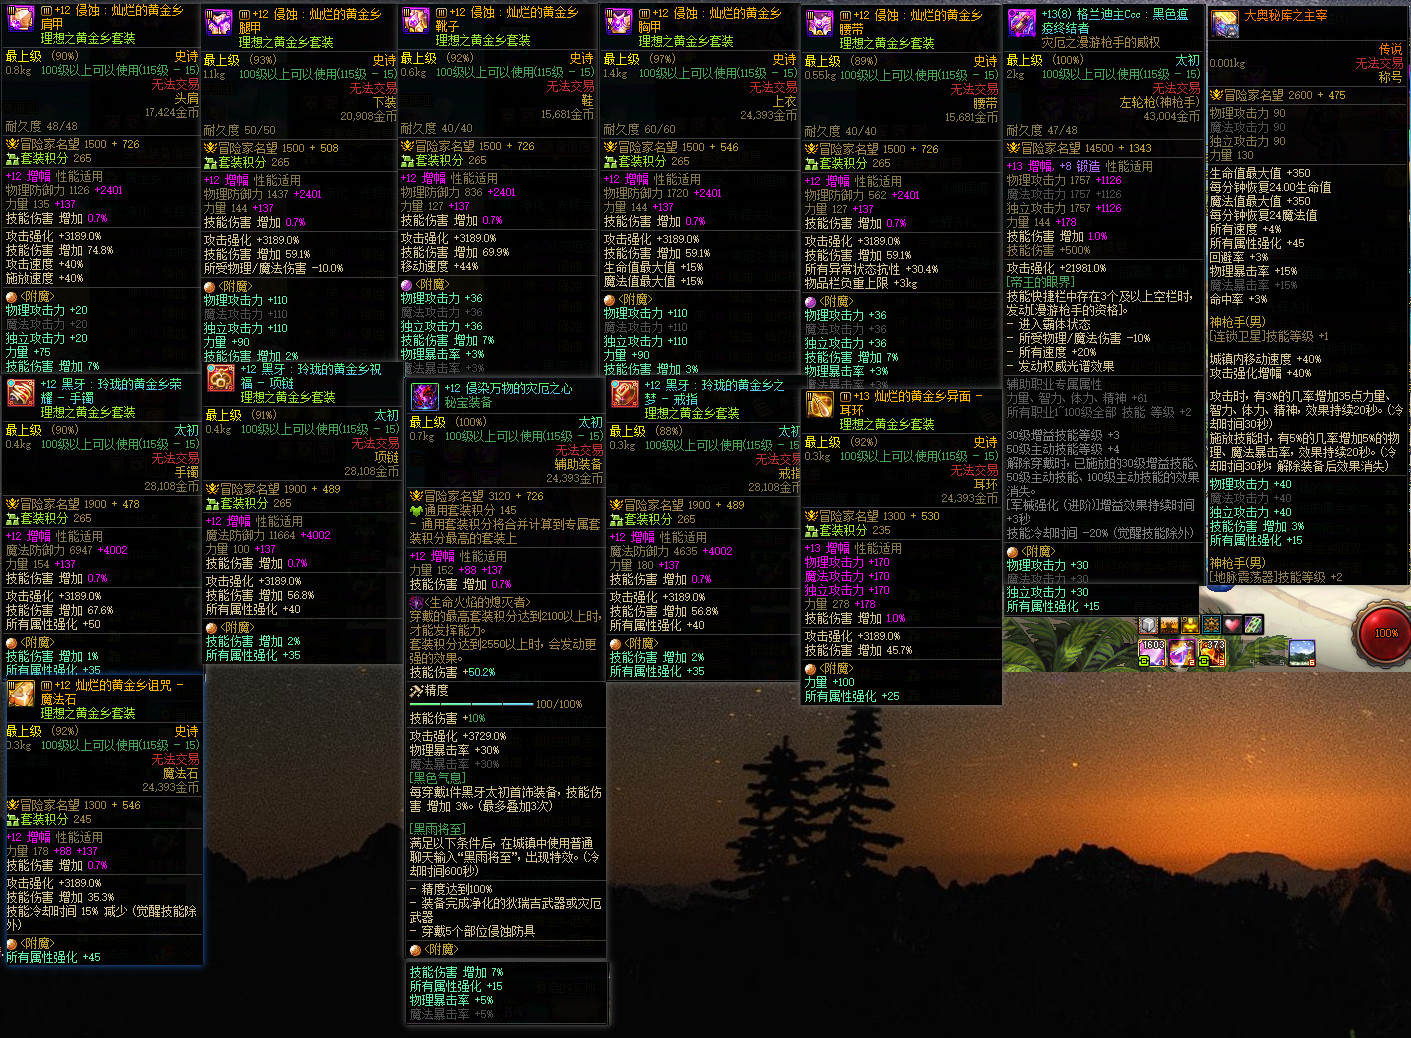
Task: Select the 手镯 bracelet item icon
Action: tap(21, 393)
